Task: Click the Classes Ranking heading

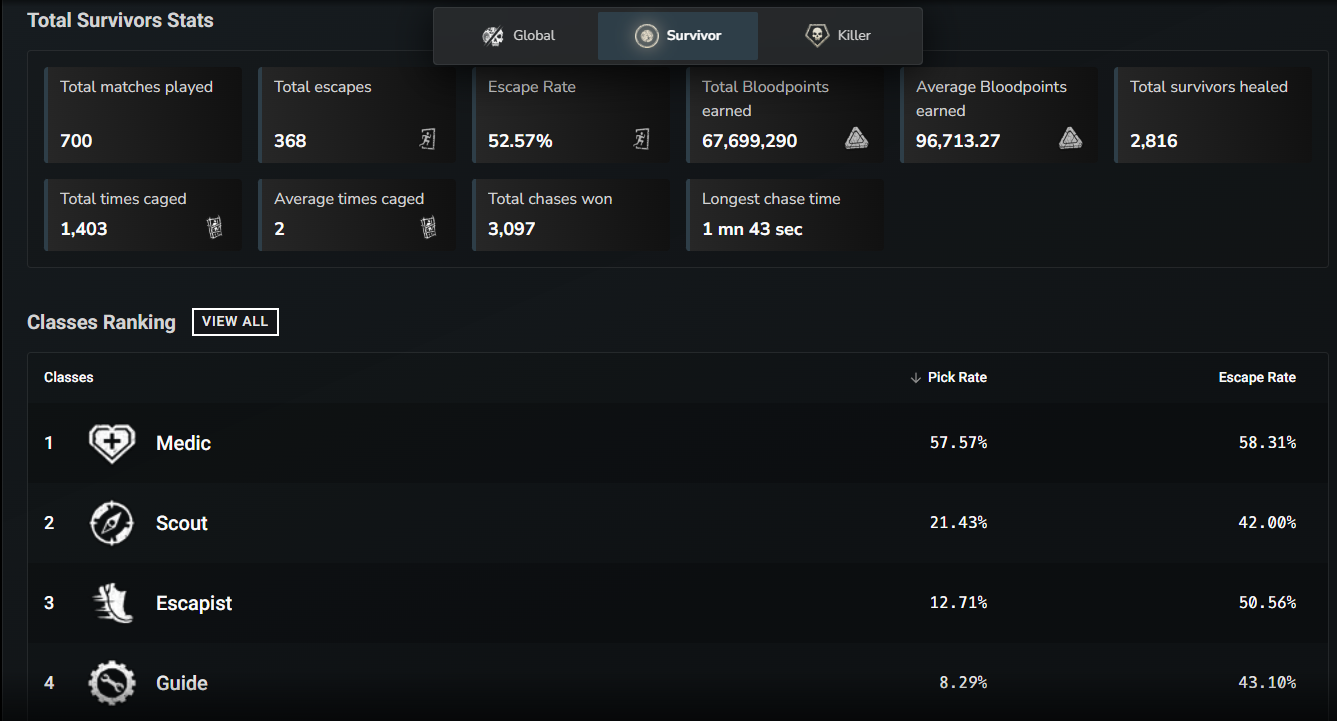Action: pyautogui.click(x=101, y=322)
